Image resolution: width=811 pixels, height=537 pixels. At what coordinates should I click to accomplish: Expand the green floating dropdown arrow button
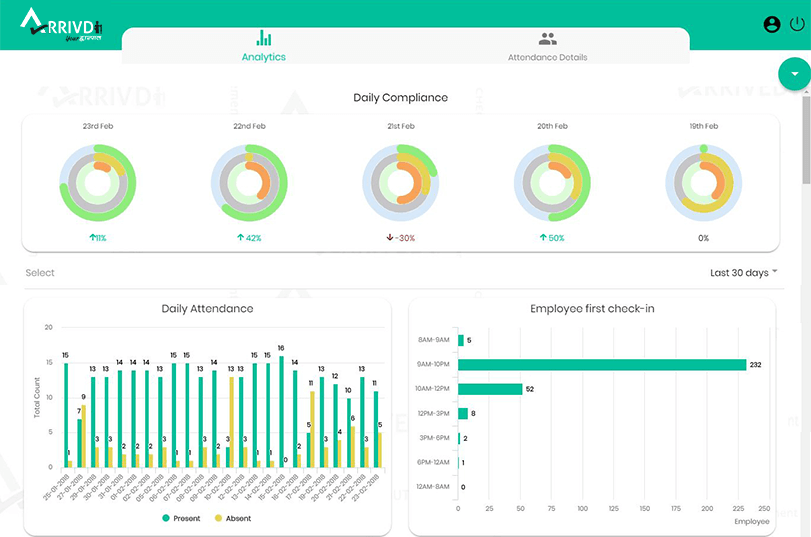tap(794, 74)
